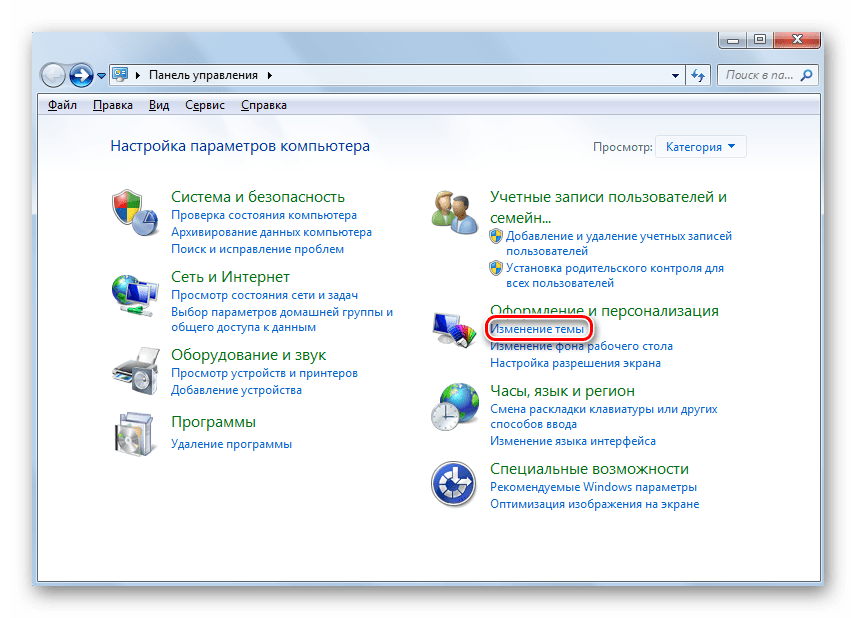Open the Настройка разрешения экрана link
The height and width of the screenshot is (618, 856).
[x=575, y=363]
